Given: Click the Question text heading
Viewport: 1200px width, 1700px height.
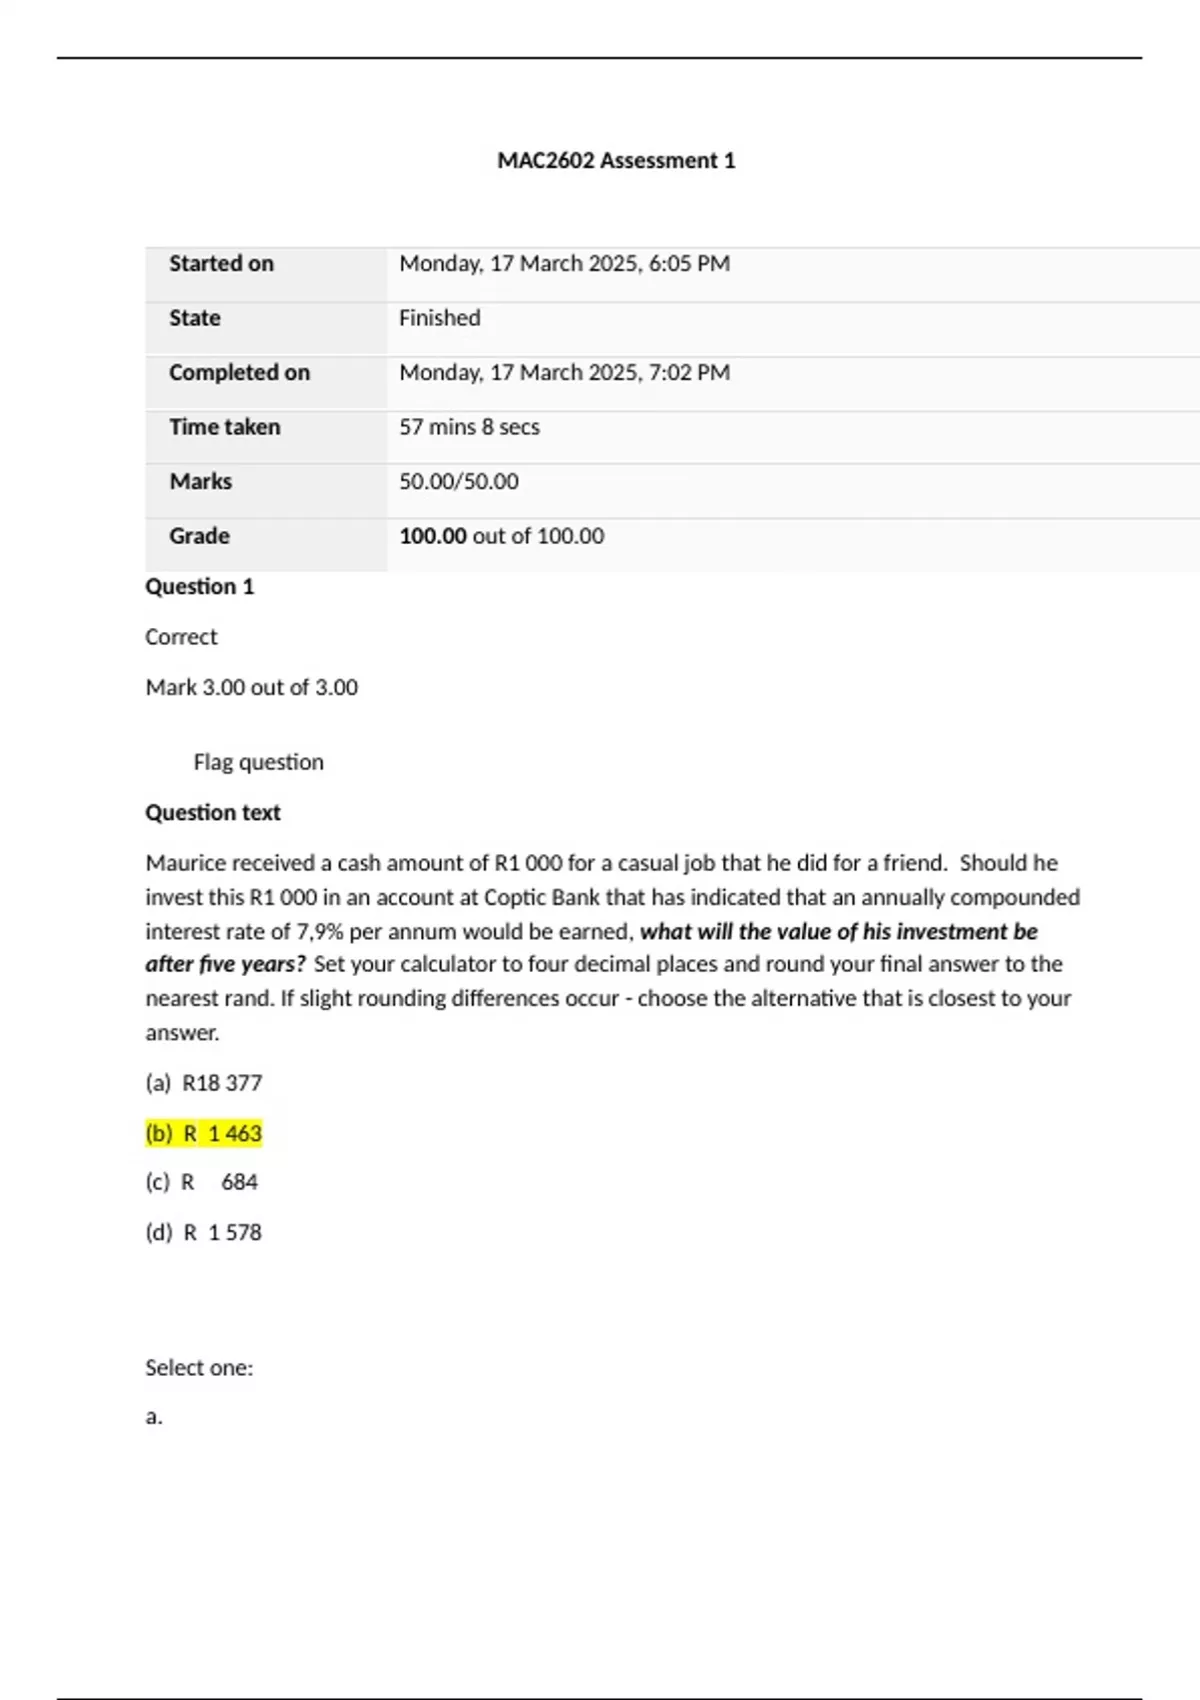Looking at the screenshot, I should coord(213,812).
